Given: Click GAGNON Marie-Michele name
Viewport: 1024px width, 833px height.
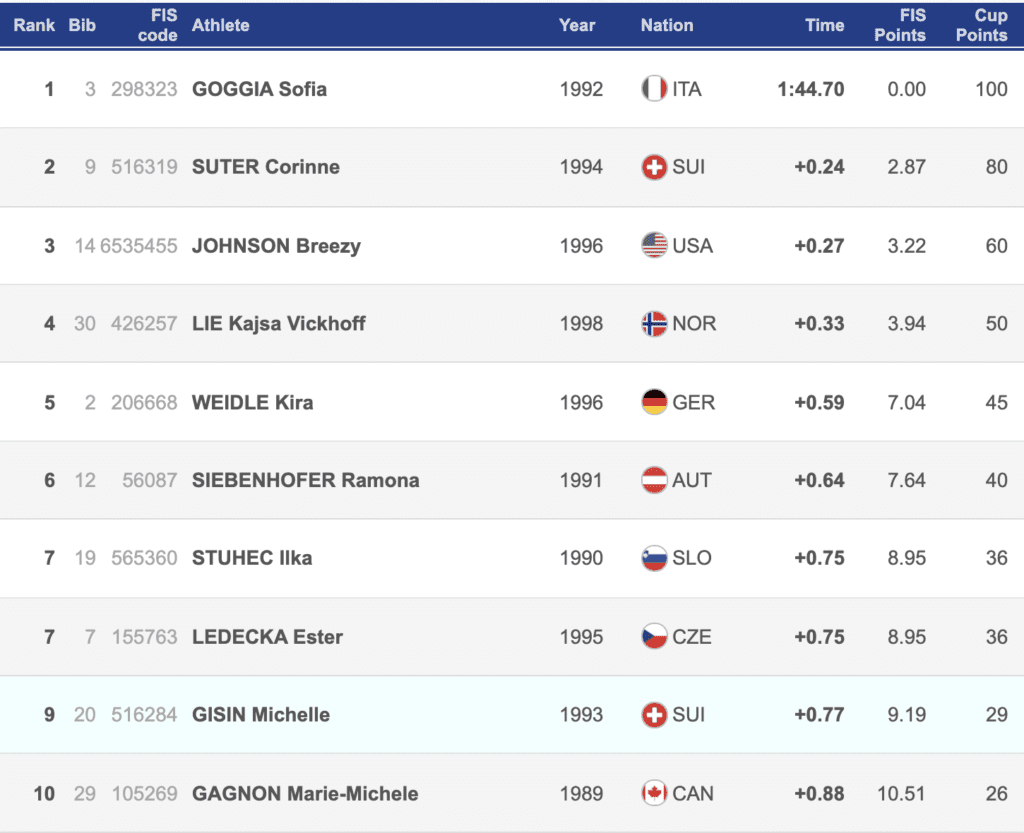Looking at the screenshot, I should point(305,794).
